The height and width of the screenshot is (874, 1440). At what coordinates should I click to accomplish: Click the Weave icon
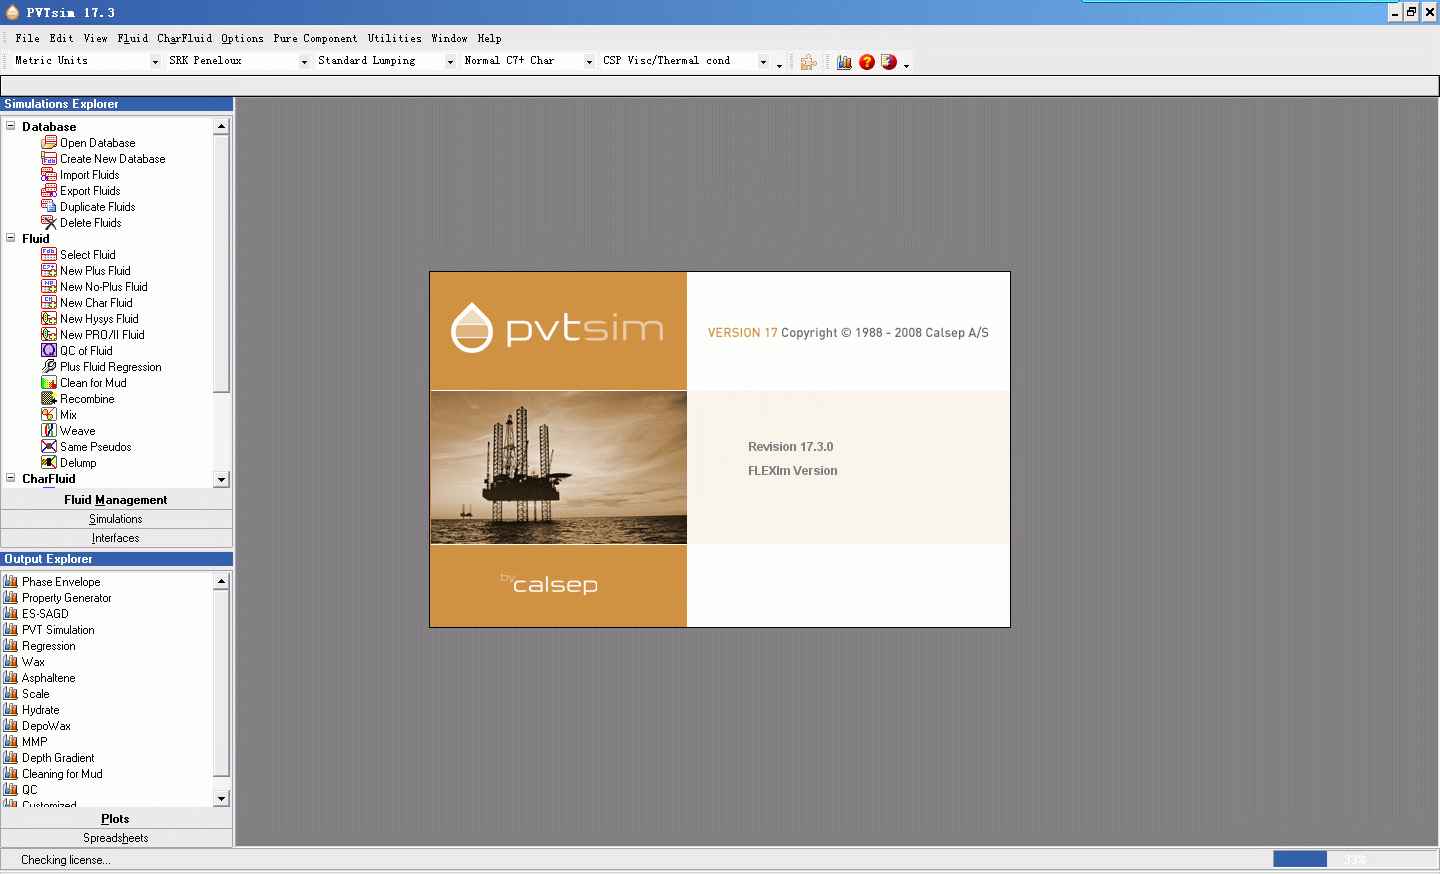coord(49,431)
